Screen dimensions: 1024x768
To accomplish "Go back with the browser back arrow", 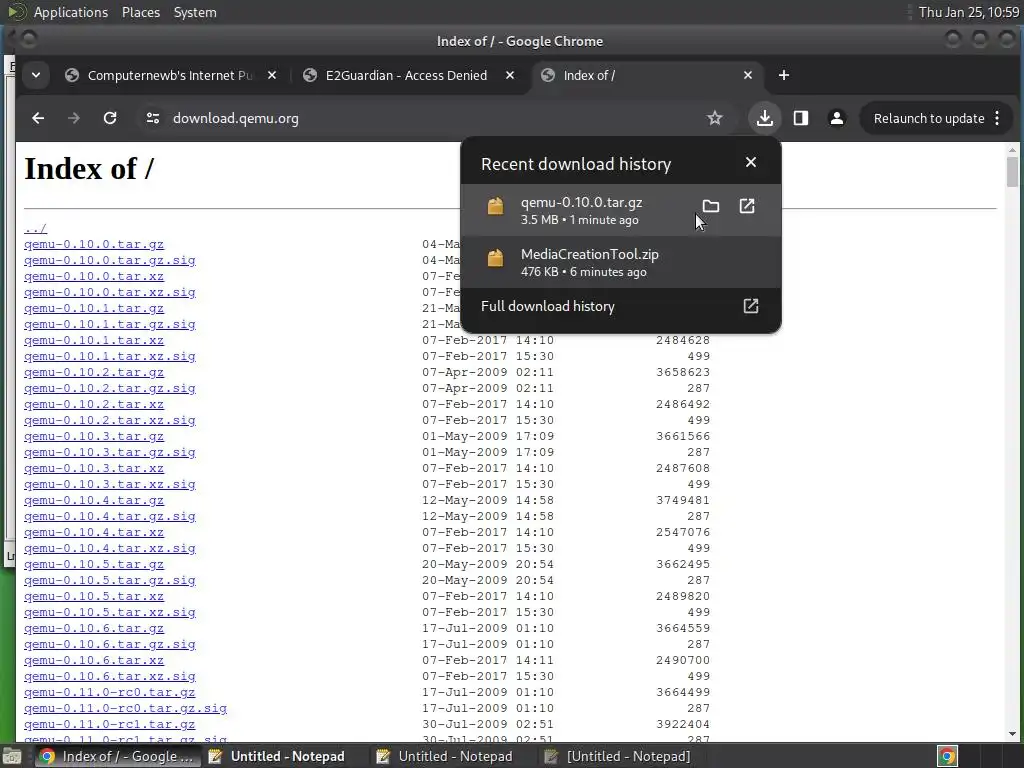I will click(x=38, y=118).
